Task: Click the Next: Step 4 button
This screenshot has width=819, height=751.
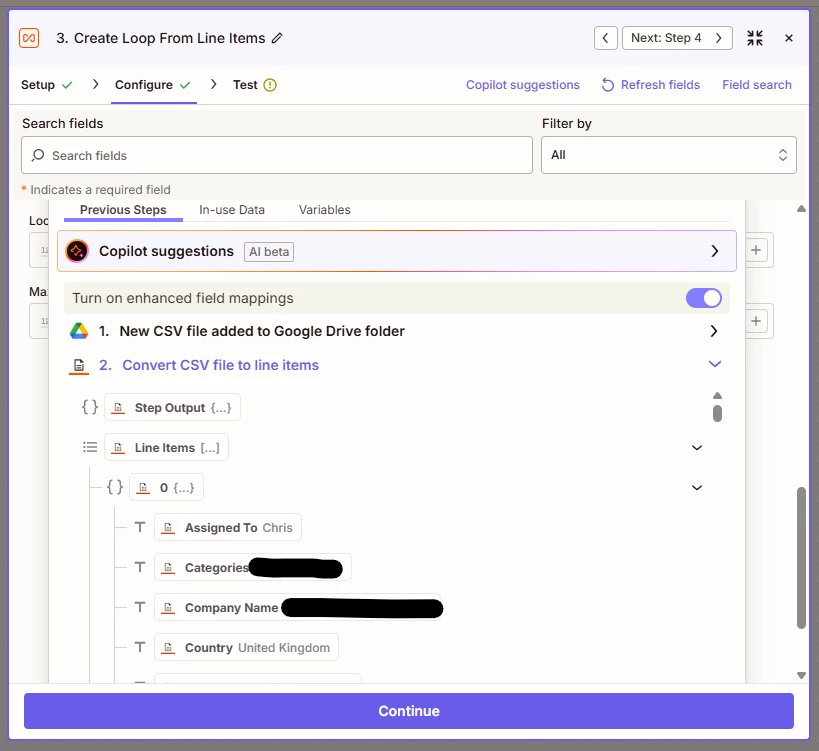Action: [677, 38]
